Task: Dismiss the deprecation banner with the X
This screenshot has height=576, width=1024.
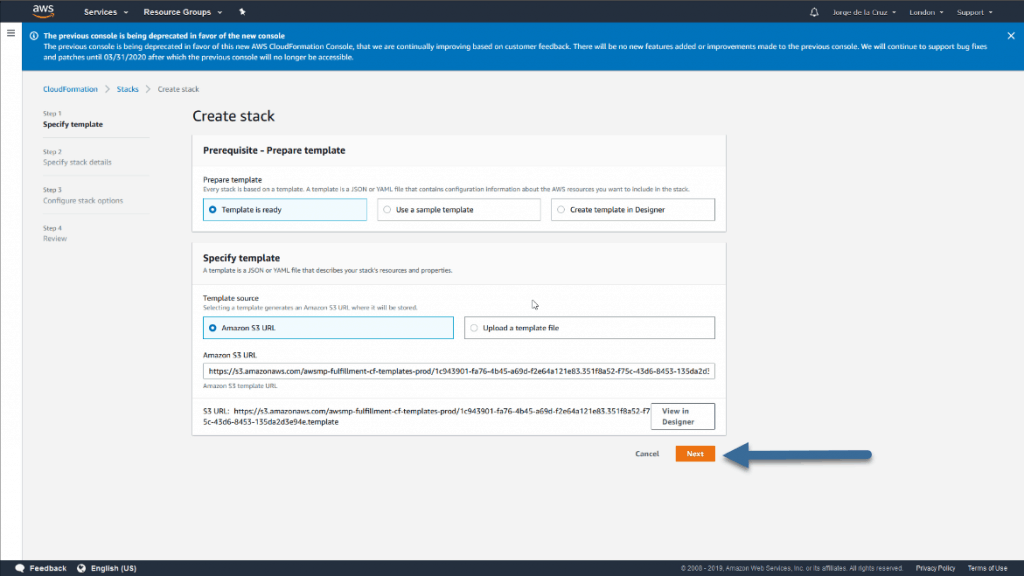Action: tap(1010, 36)
